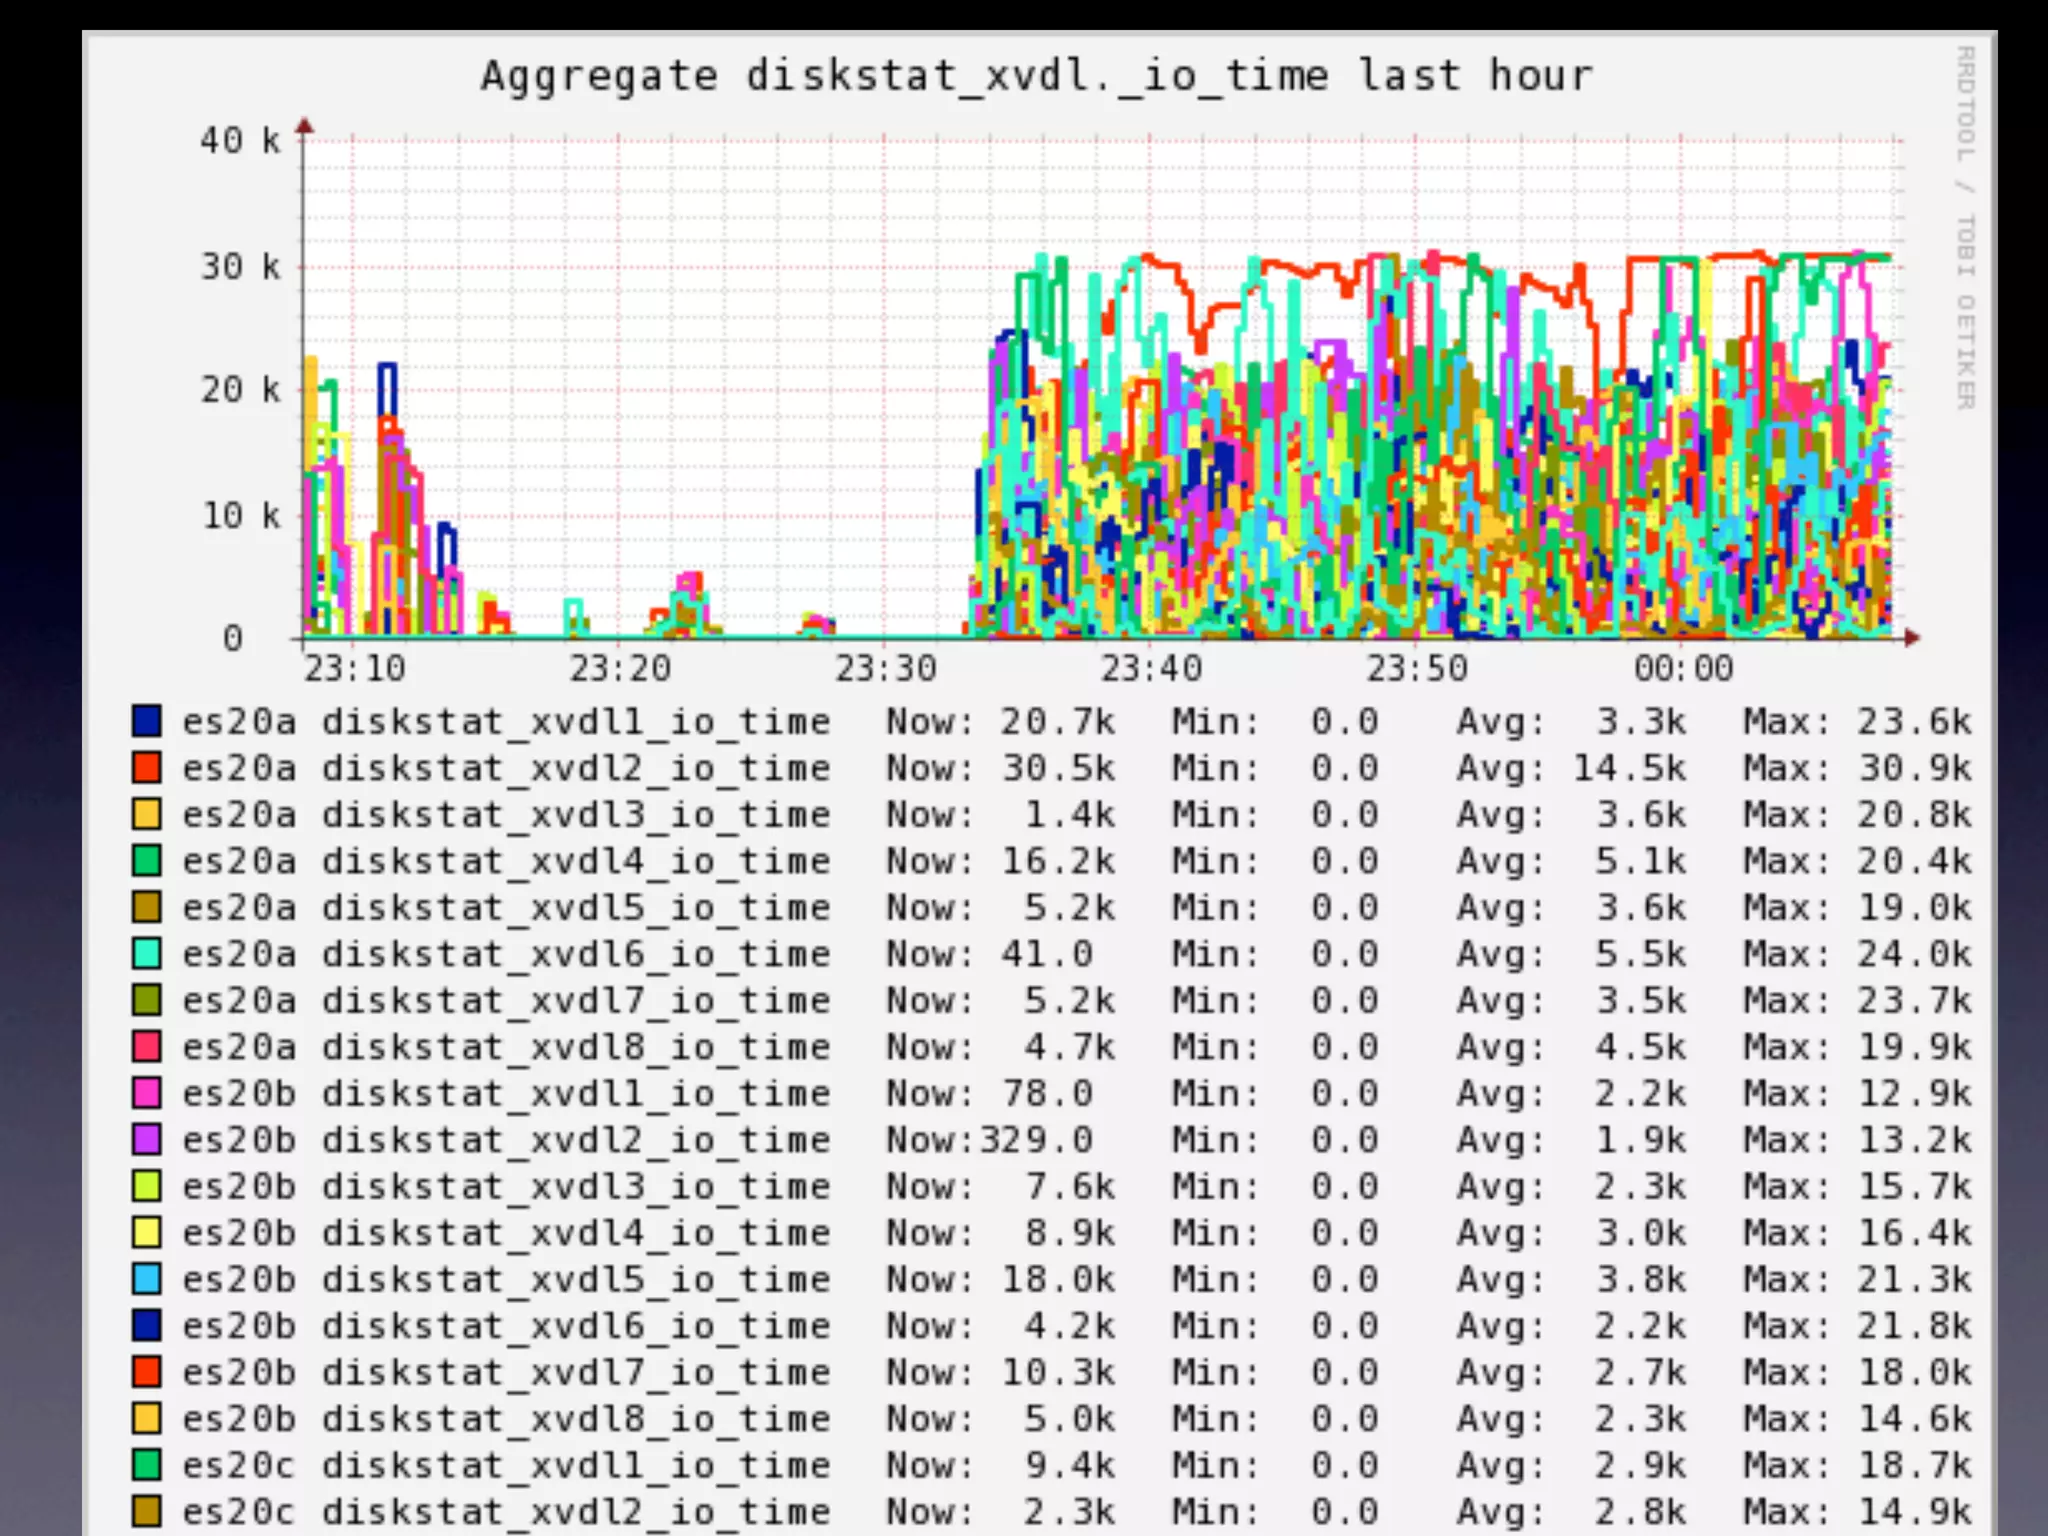Click the 23:10 time axis label

355,668
